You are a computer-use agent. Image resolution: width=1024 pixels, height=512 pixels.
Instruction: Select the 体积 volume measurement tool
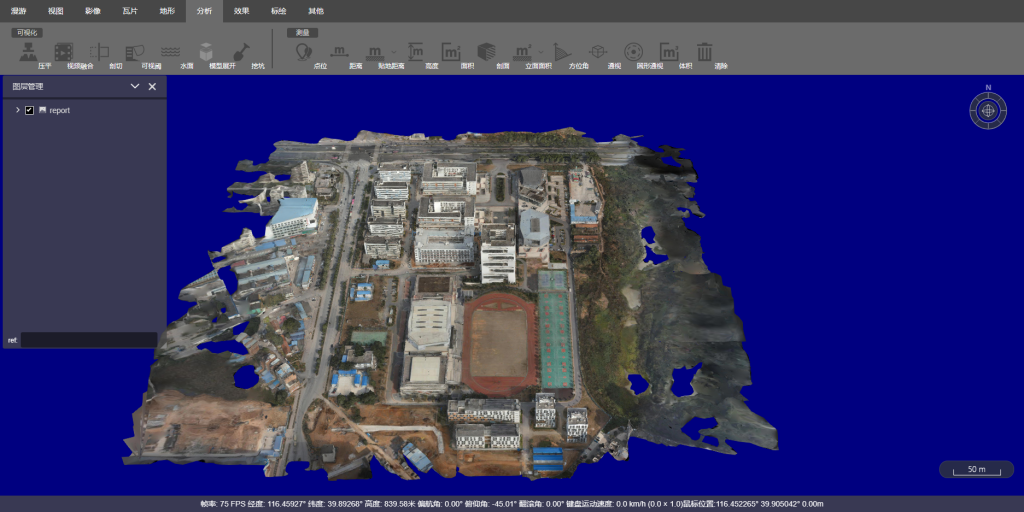point(669,52)
